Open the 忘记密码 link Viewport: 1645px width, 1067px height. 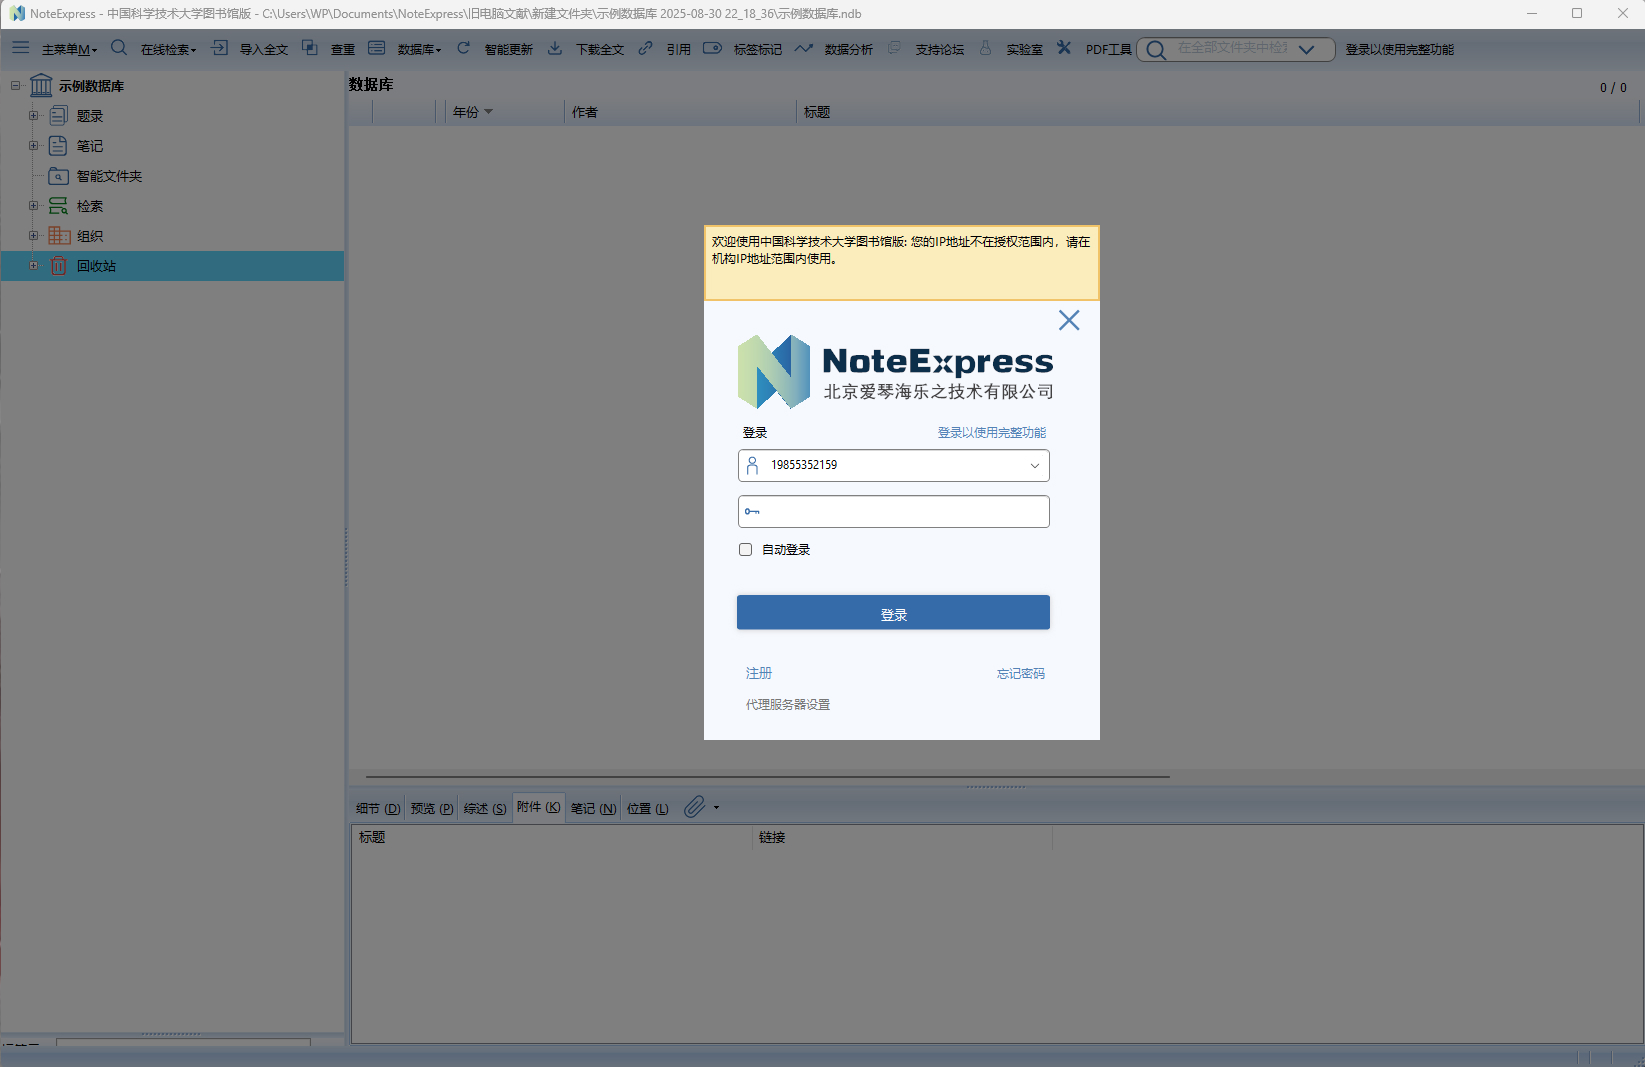pos(1021,674)
